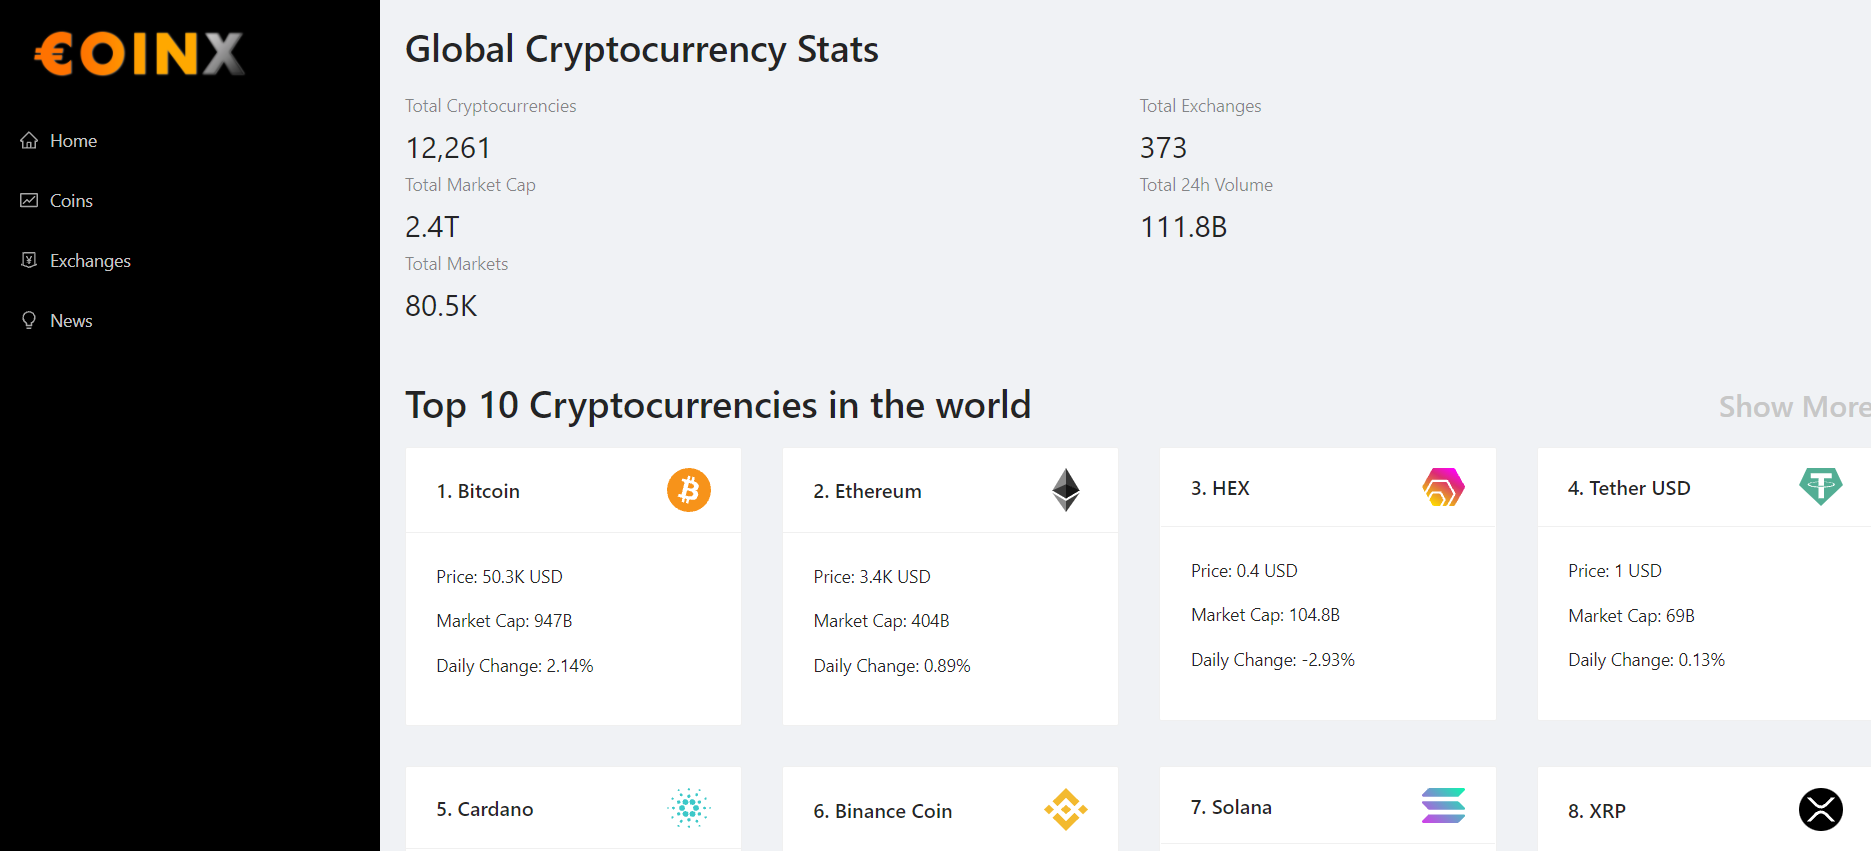
Task: Click Ethereum's Daily Change: 0.89%
Action: (x=892, y=666)
